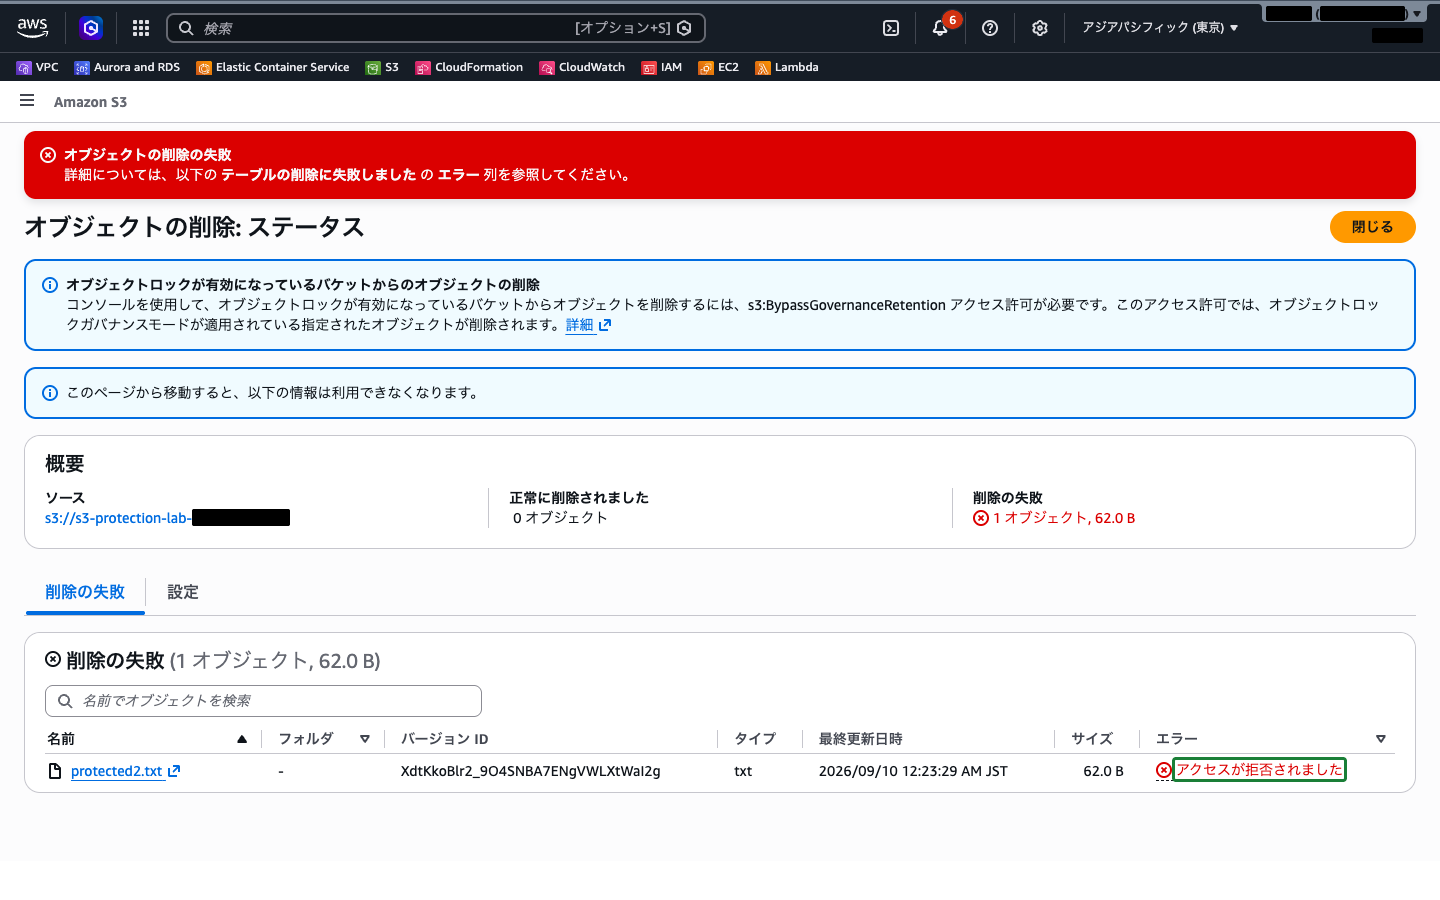The height and width of the screenshot is (900, 1440).
Task: Toggle the hamburger navigation menu
Action: tap(27, 101)
